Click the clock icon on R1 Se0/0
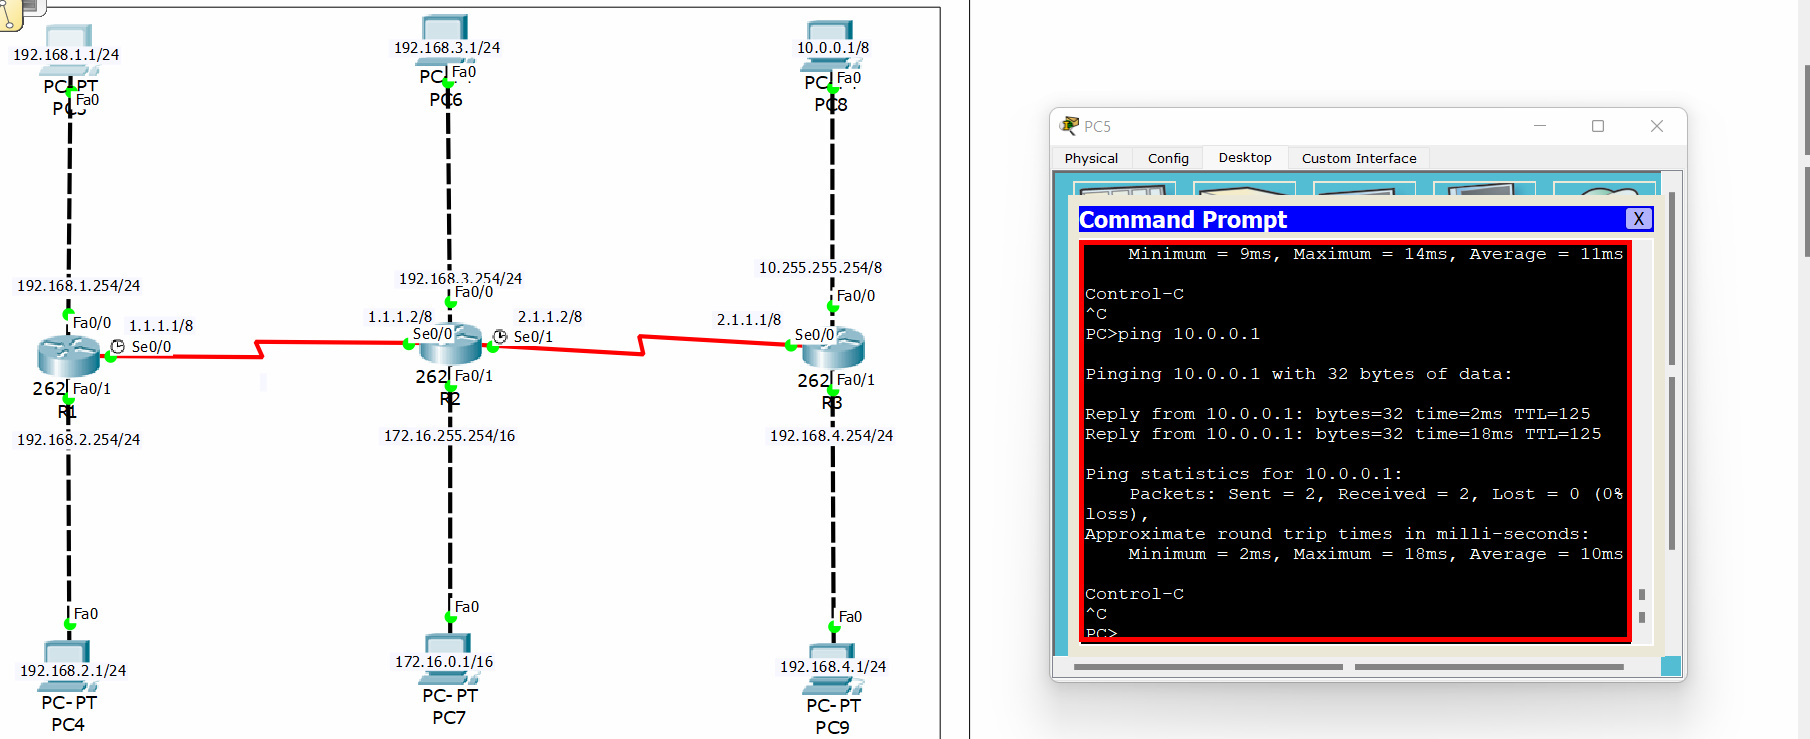The height and width of the screenshot is (739, 1810). pos(117,346)
